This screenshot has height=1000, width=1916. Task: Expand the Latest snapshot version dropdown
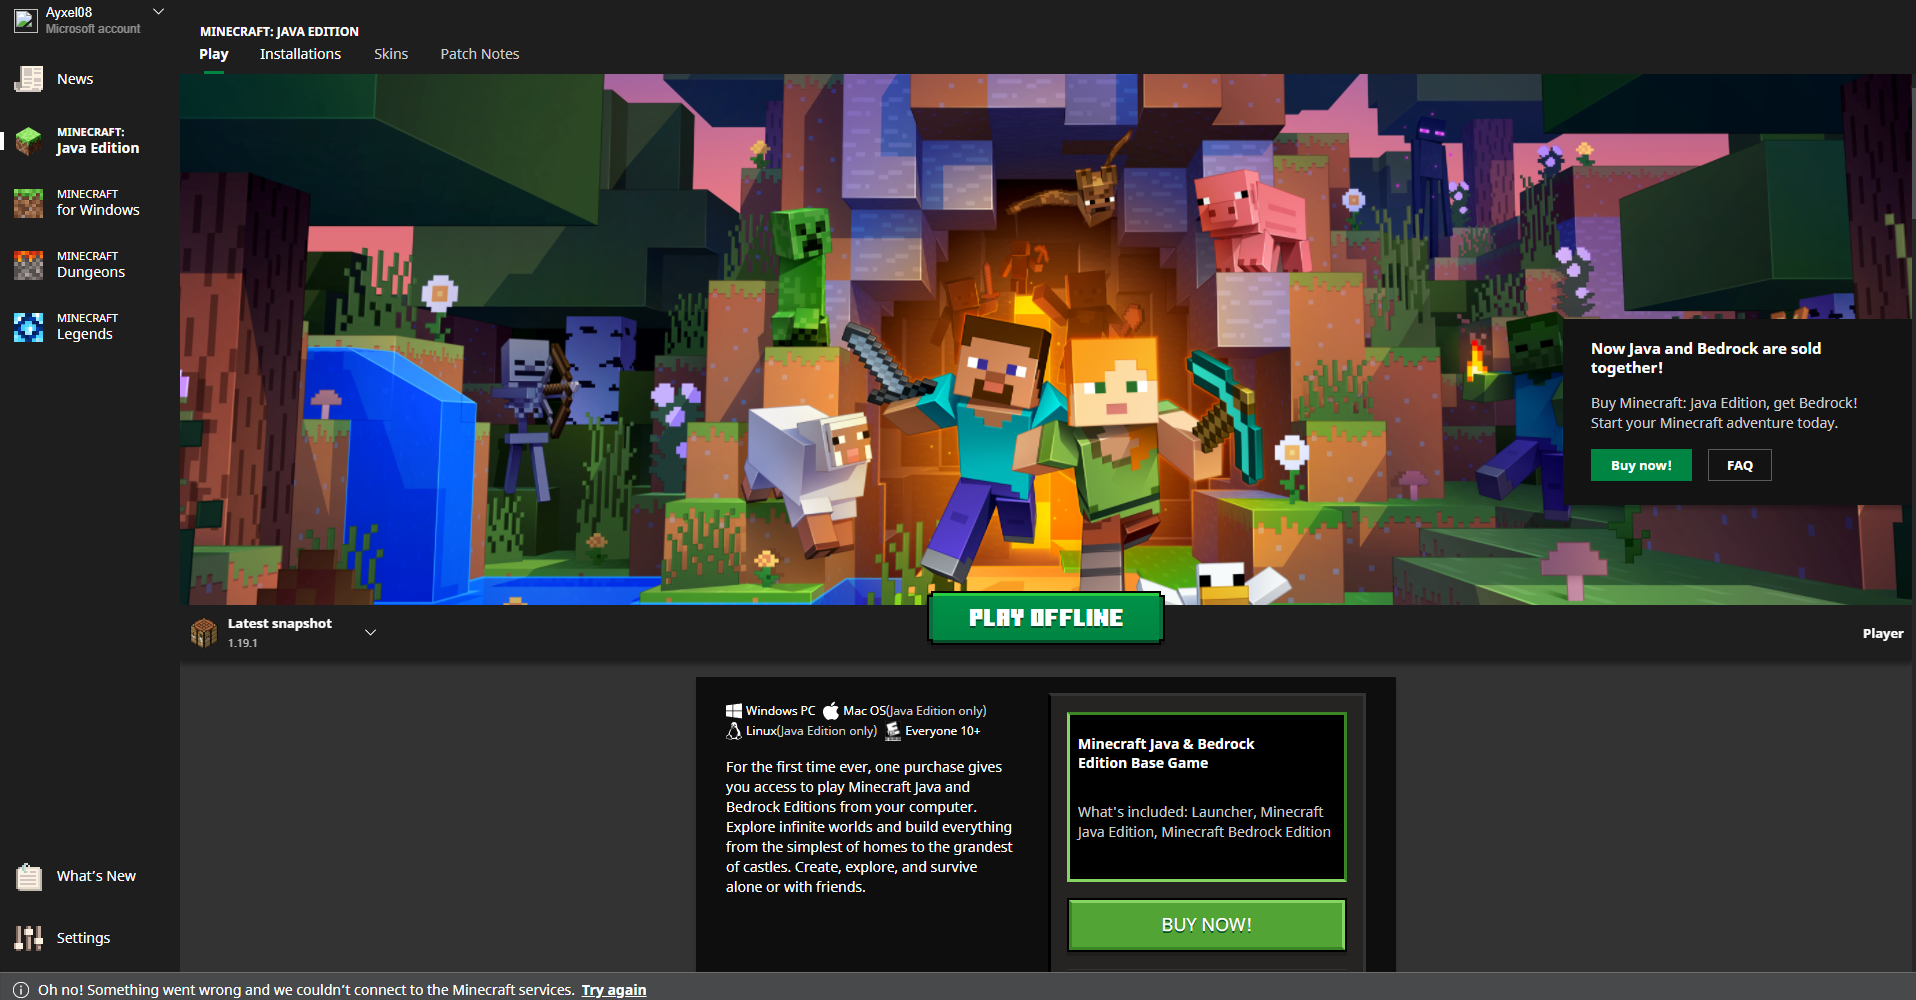370,632
